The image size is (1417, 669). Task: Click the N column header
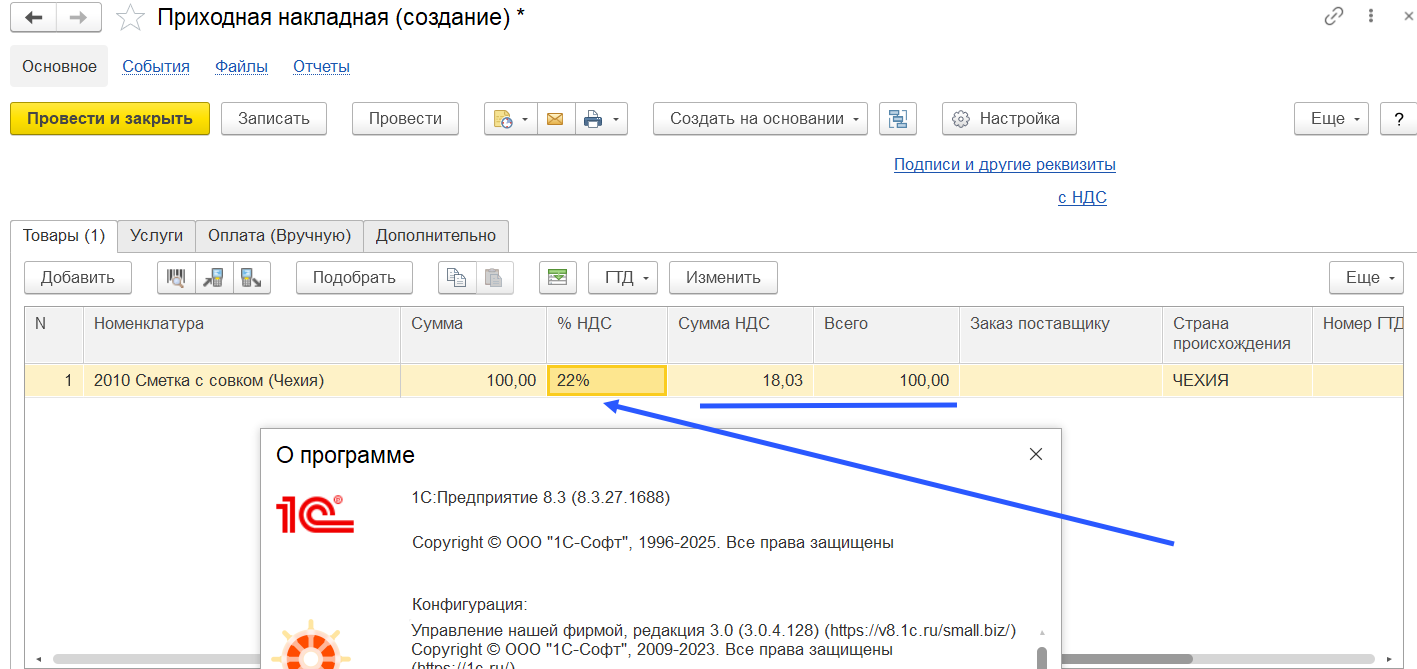click(54, 335)
